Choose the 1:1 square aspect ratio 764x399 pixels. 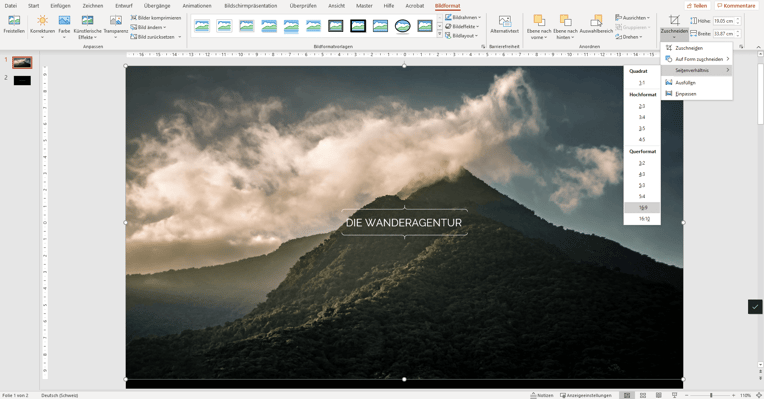(642, 83)
